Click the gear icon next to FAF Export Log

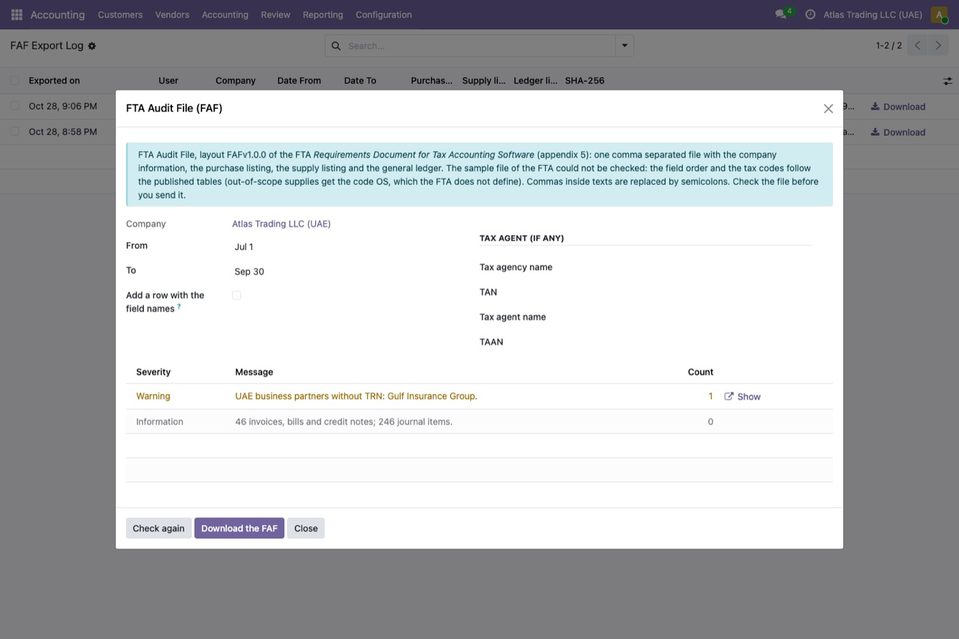click(x=92, y=46)
